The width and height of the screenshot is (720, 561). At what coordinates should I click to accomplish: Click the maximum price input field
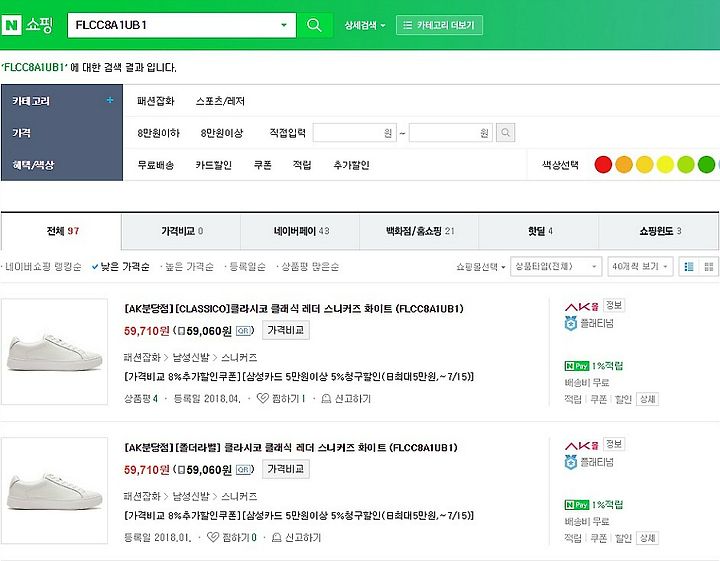click(x=450, y=133)
